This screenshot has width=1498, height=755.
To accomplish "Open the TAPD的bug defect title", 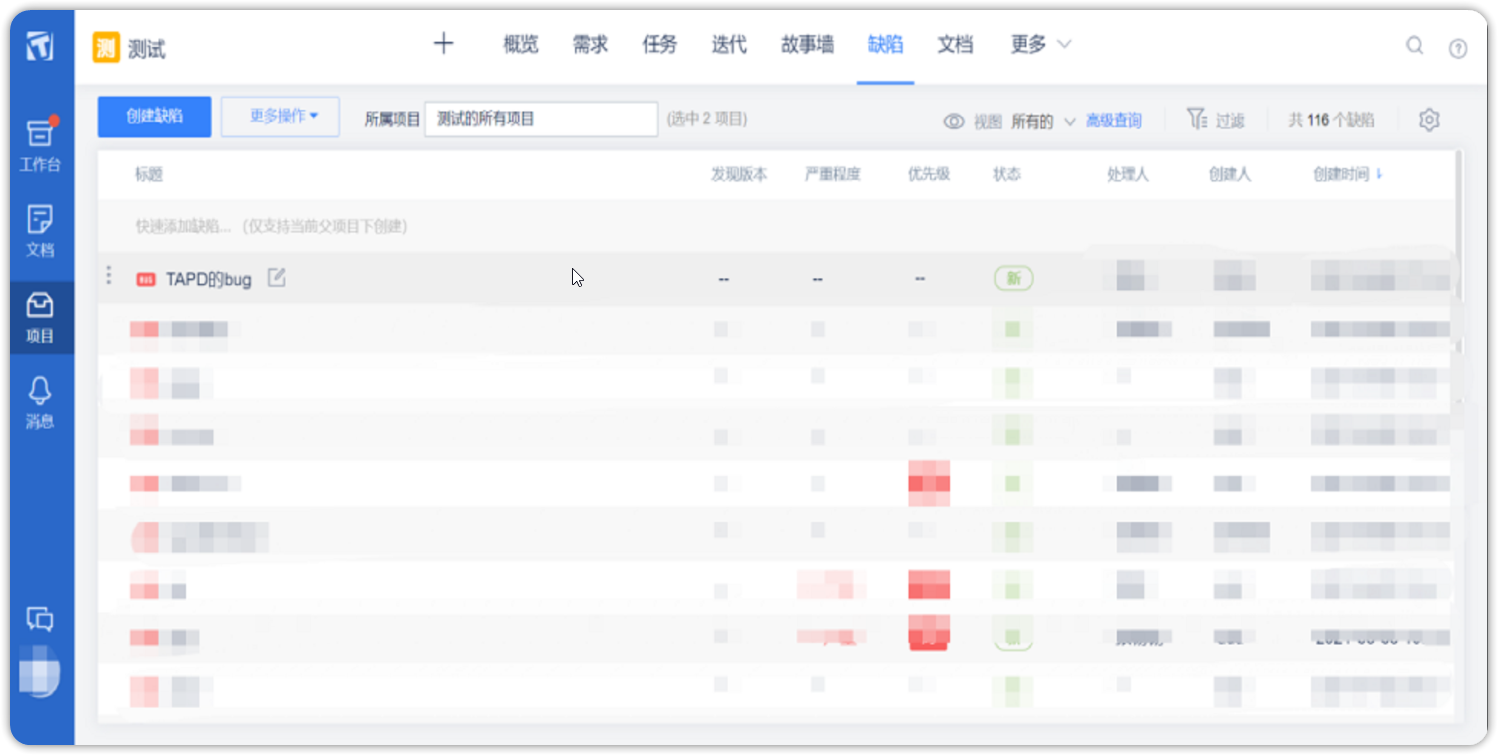I will click(x=209, y=280).
